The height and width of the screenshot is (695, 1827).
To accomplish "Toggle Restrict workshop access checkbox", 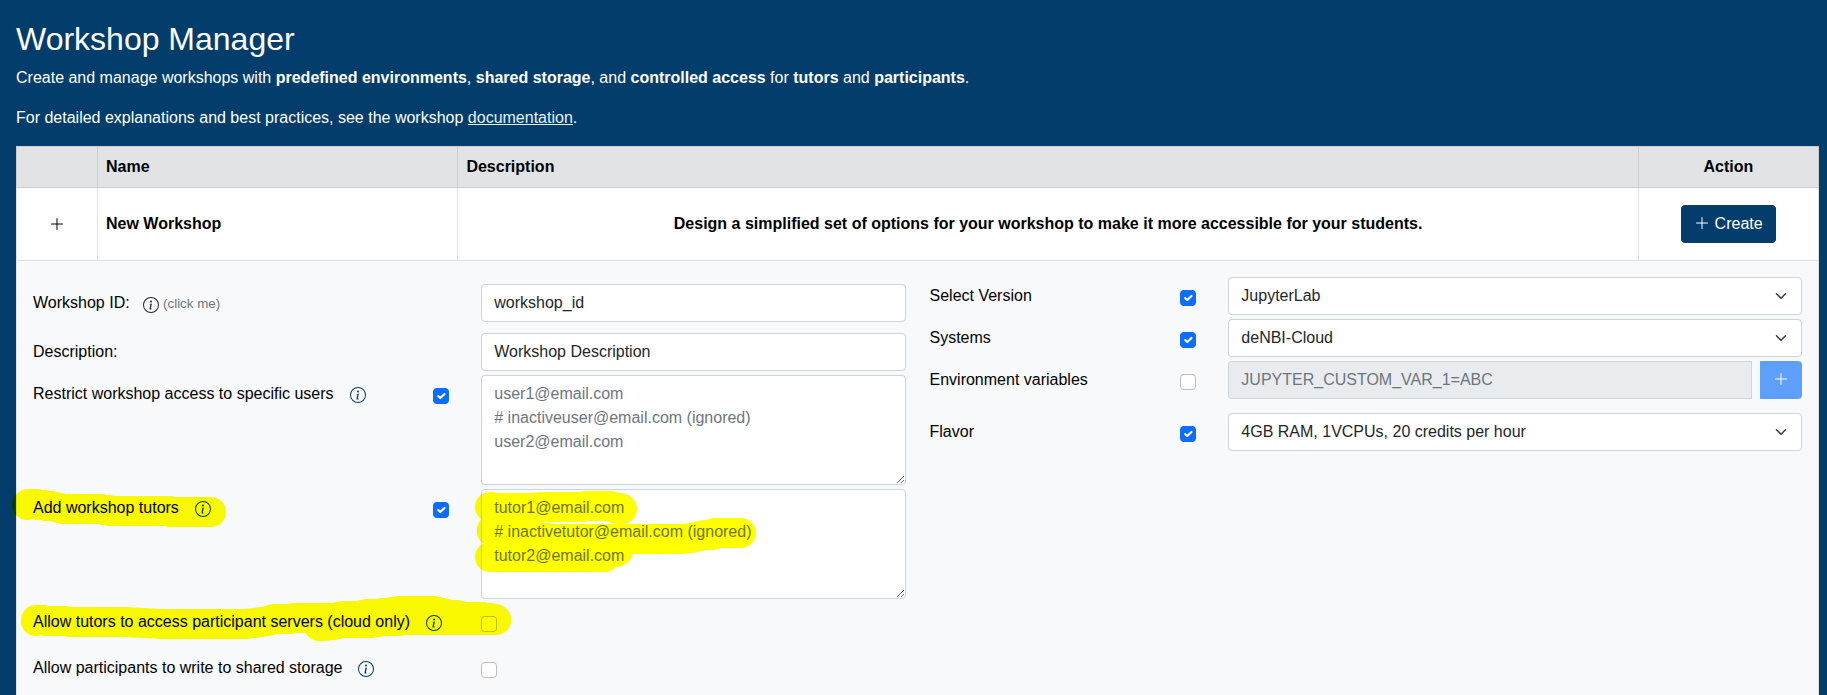I will coord(441,396).
